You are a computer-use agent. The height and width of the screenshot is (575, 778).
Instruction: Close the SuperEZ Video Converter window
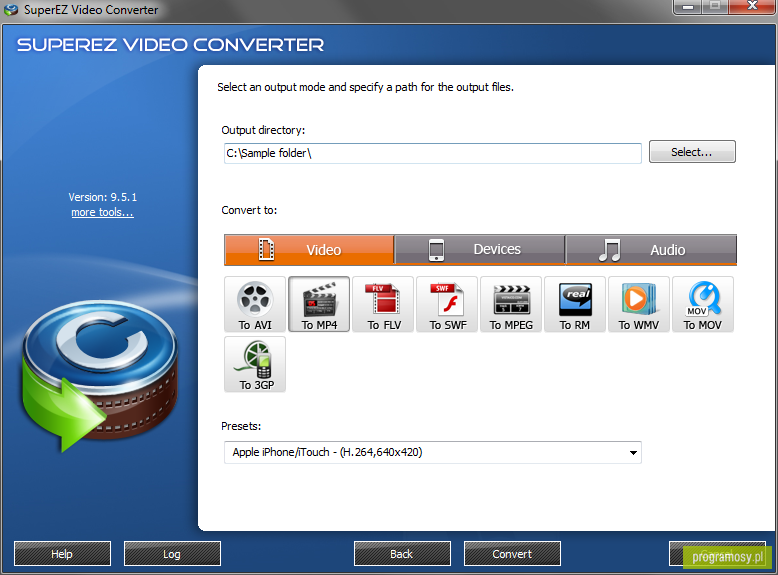point(752,6)
